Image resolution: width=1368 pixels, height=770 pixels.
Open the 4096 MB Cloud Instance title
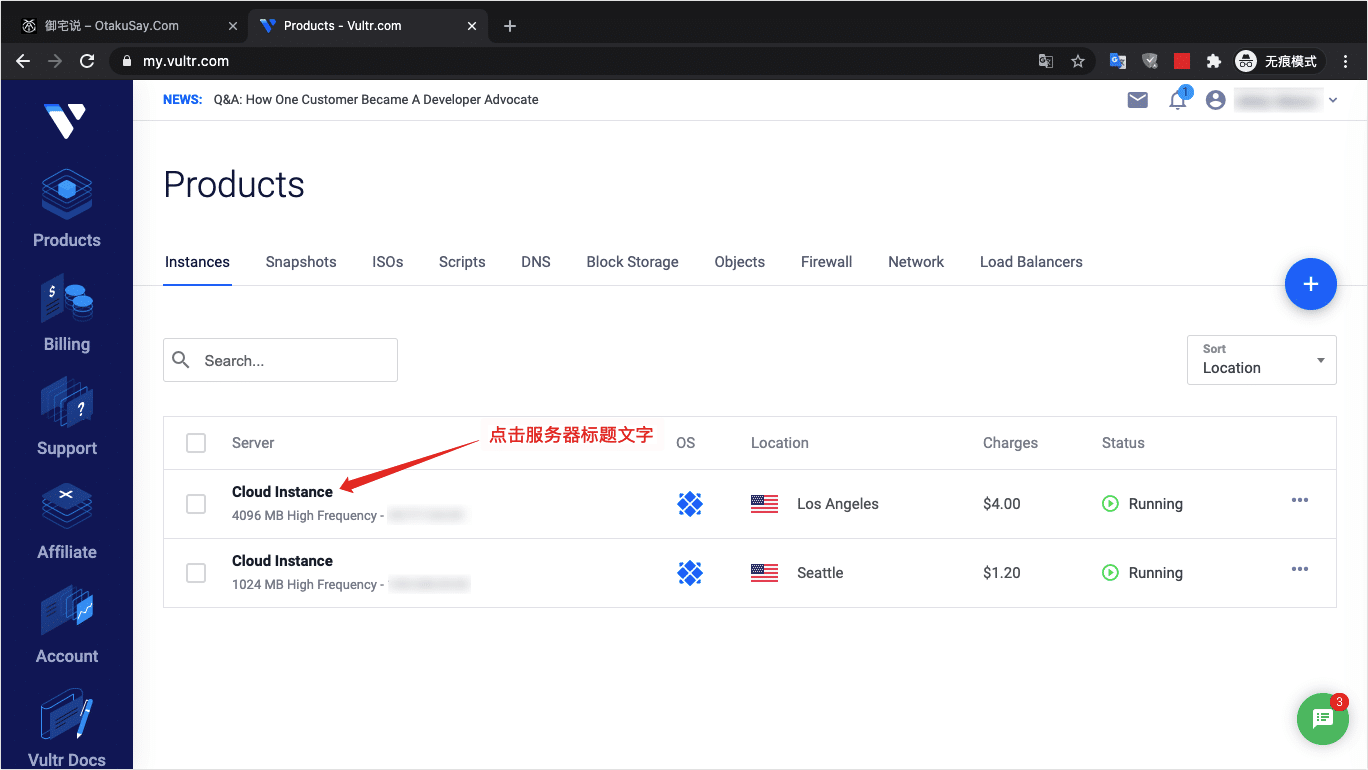[283, 492]
